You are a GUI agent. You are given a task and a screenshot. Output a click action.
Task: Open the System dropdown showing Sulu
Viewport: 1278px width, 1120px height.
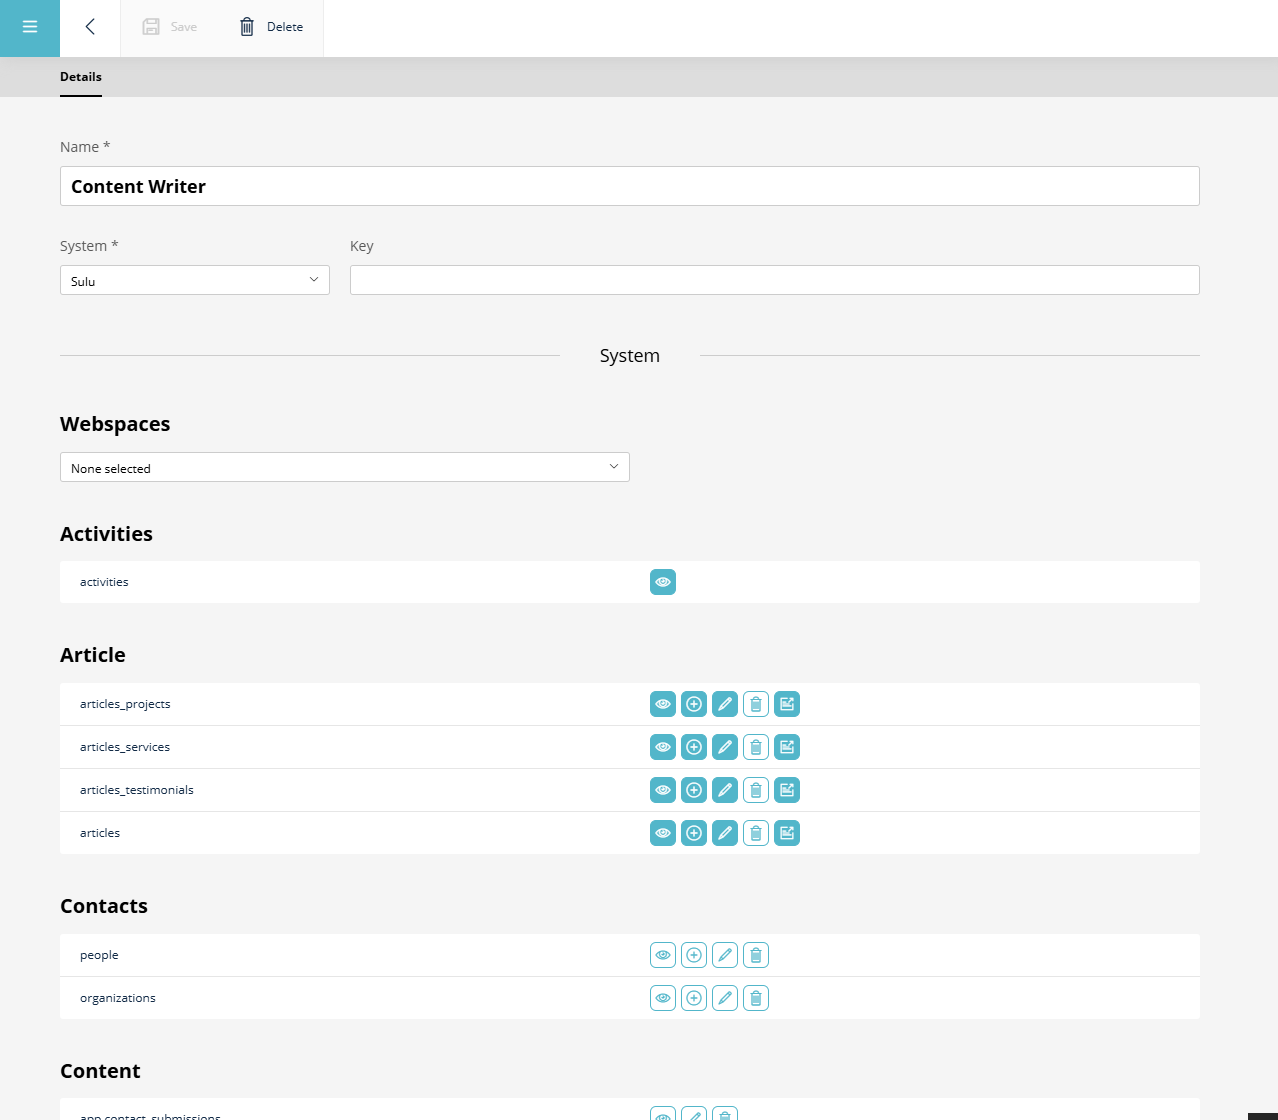point(195,280)
